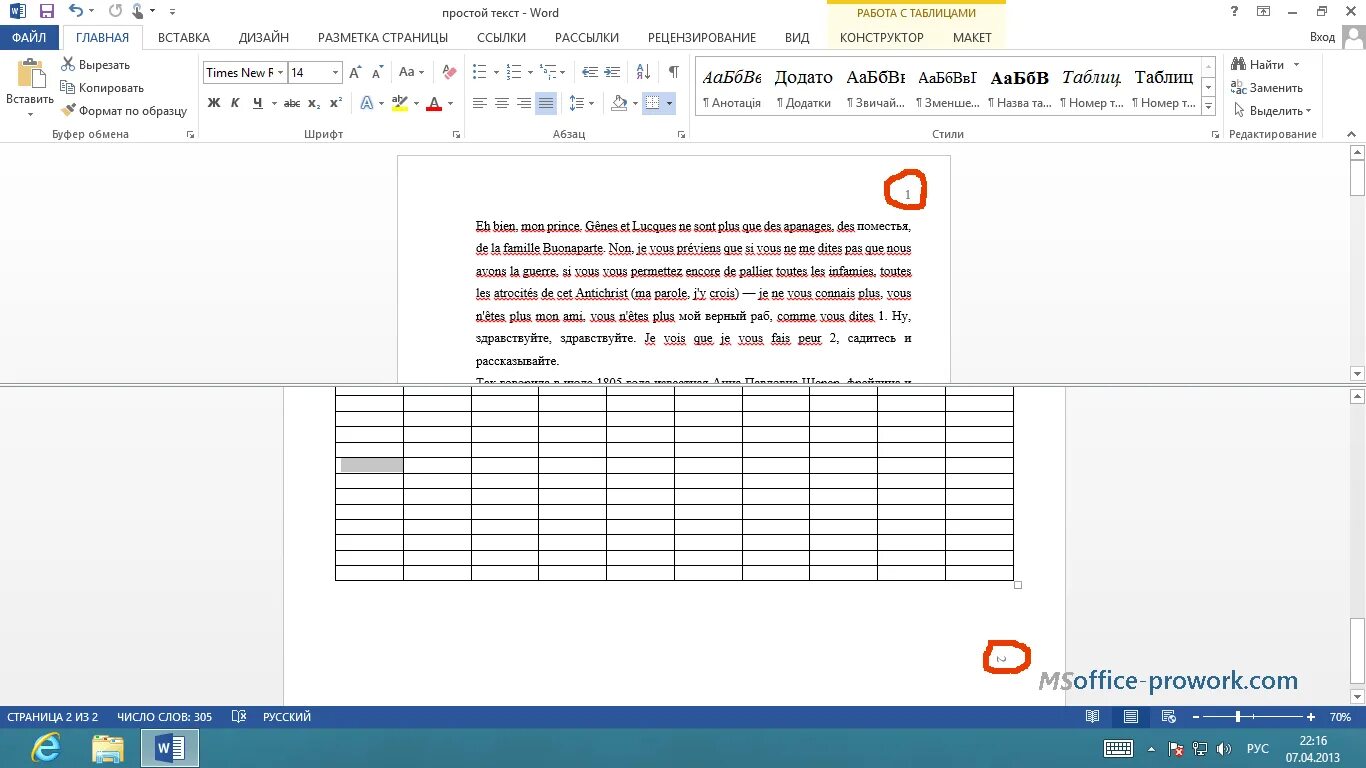Image resolution: width=1366 pixels, height=768 pixels.
Task: Switch to the МАКЕТ table tab
Action: [x=972, y=37]
